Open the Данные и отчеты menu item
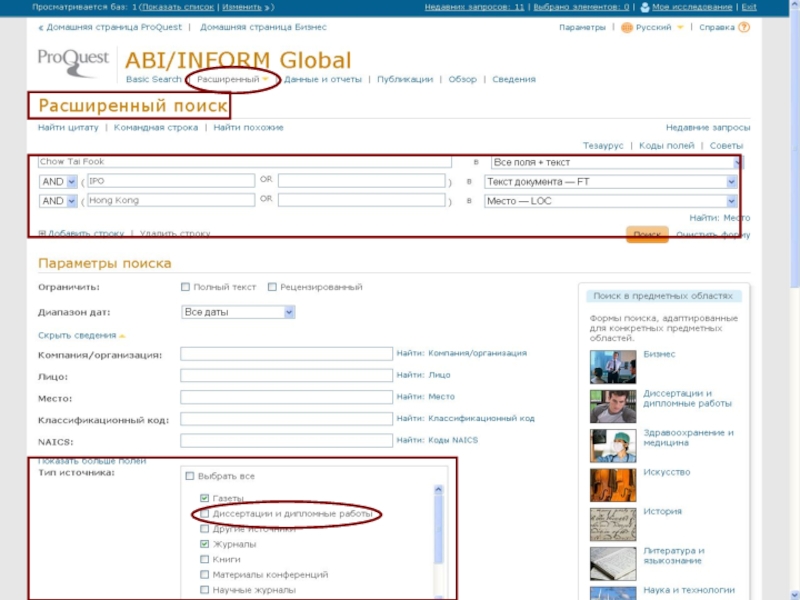The height and width of the screenshot is (600, 800). click(x=322, y=79)
